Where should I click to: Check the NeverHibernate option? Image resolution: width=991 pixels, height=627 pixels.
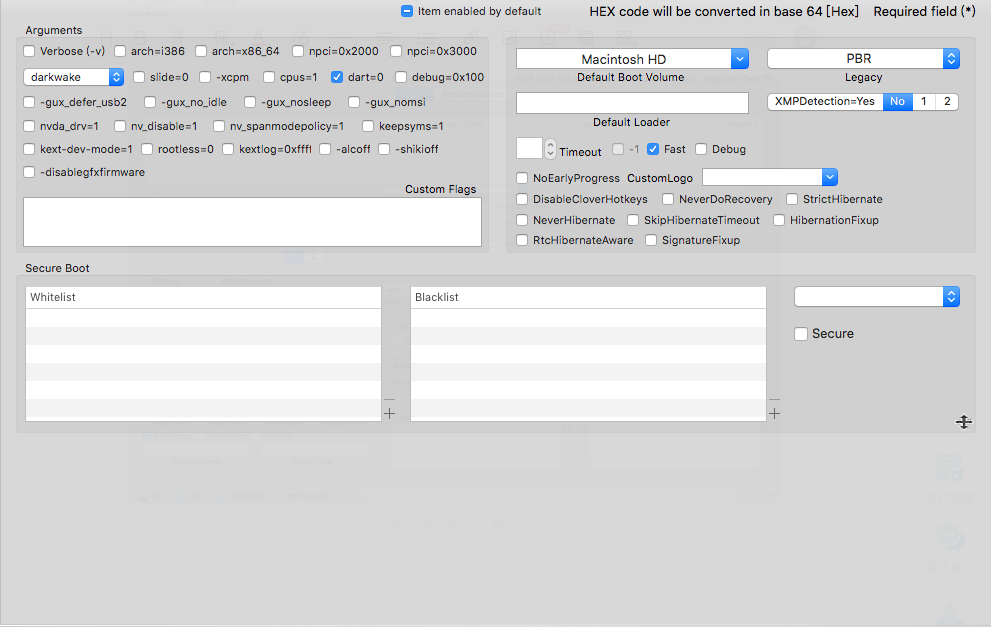[x=522, y=220]
